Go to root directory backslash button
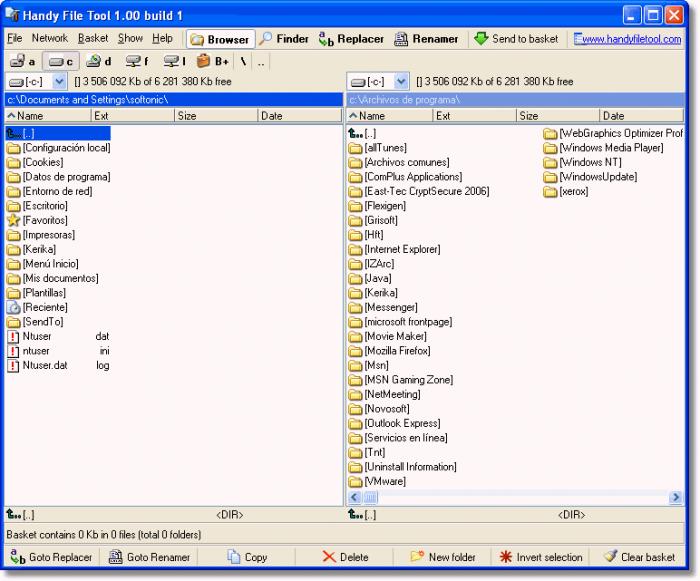This screenshot has height=581, width=700. [x=243, y=61]
